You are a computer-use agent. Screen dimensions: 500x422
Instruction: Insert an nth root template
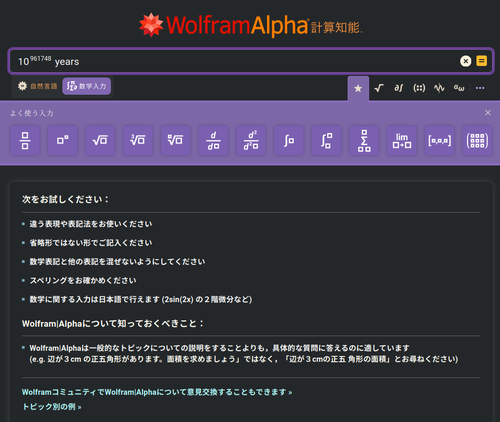coord(176,140)
